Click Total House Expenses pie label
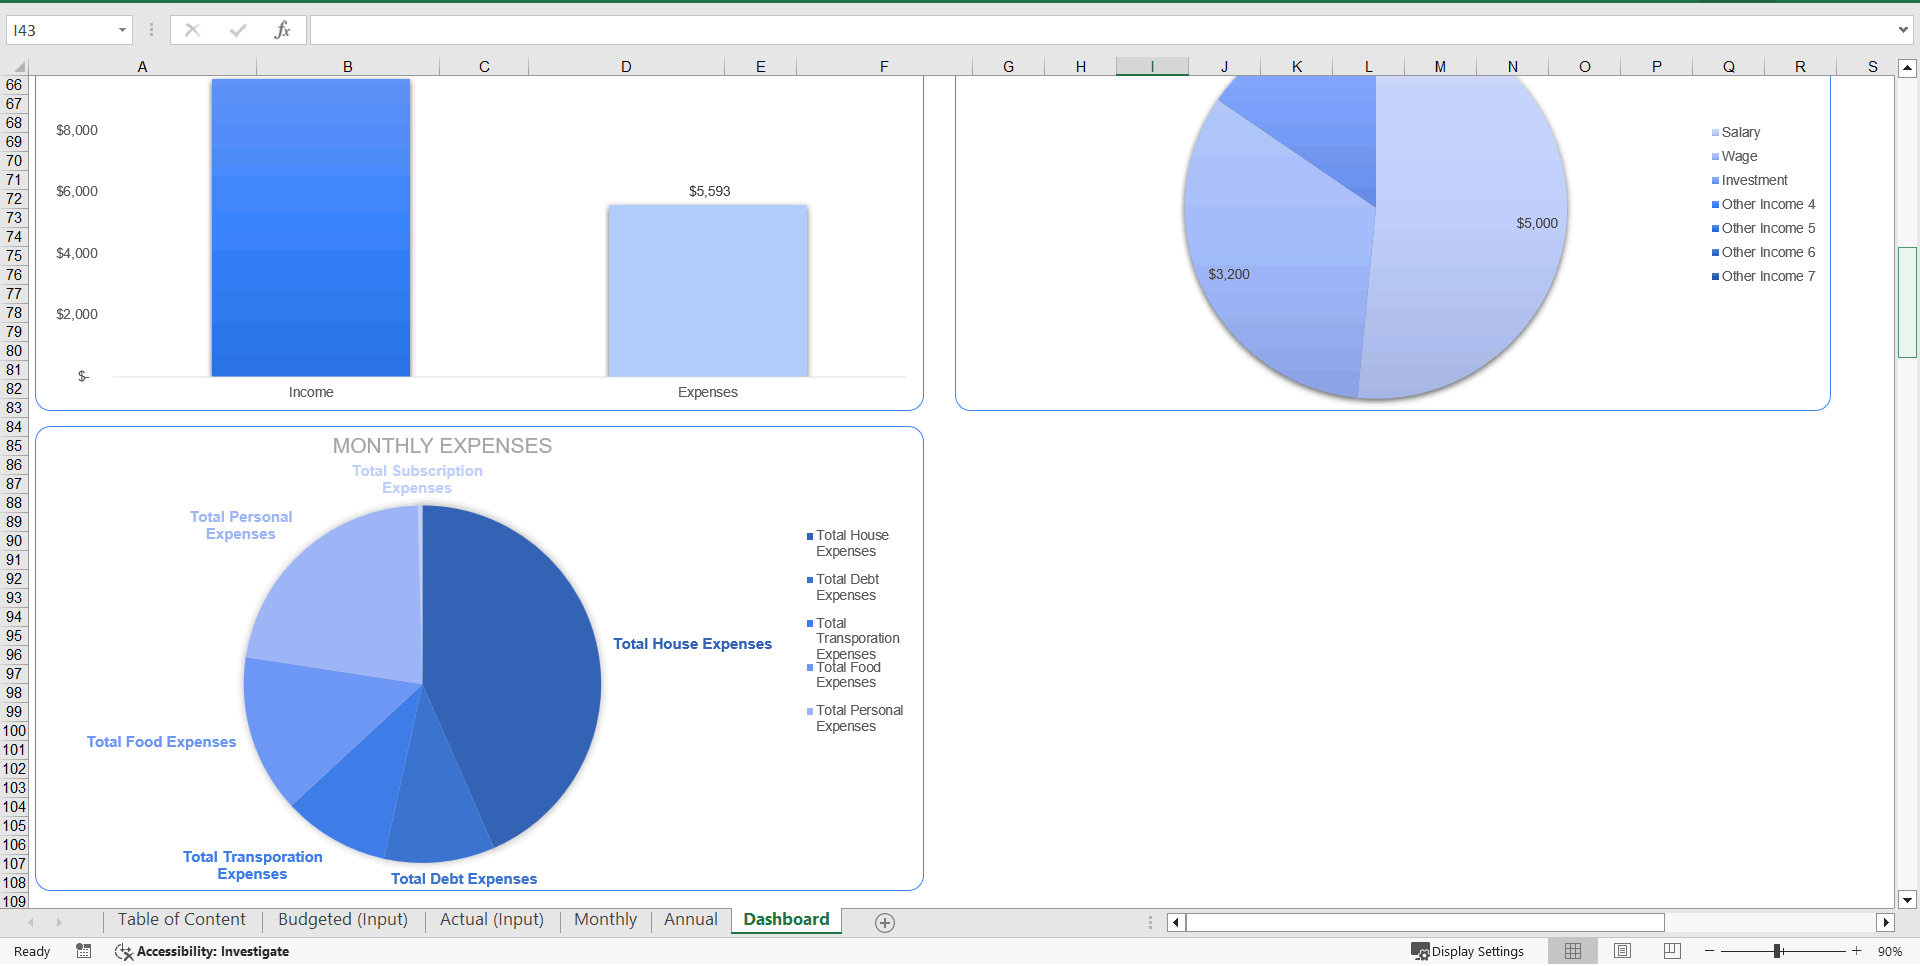Viewport: 1920px width, 966px height. [692, 644]
